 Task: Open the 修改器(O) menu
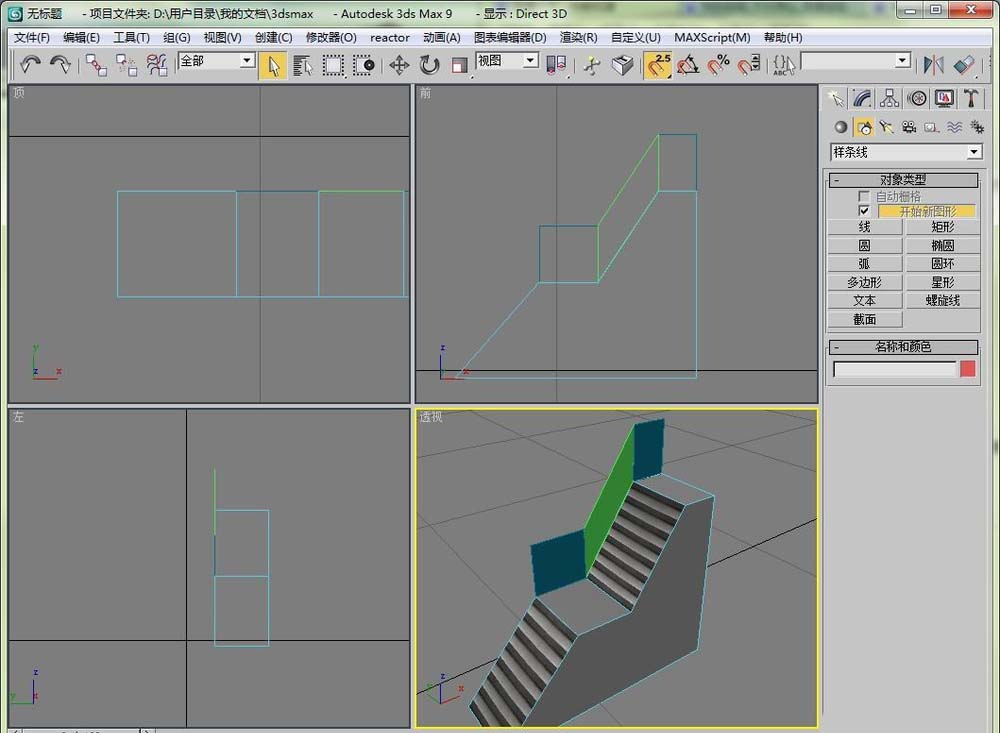pos(331,38)
